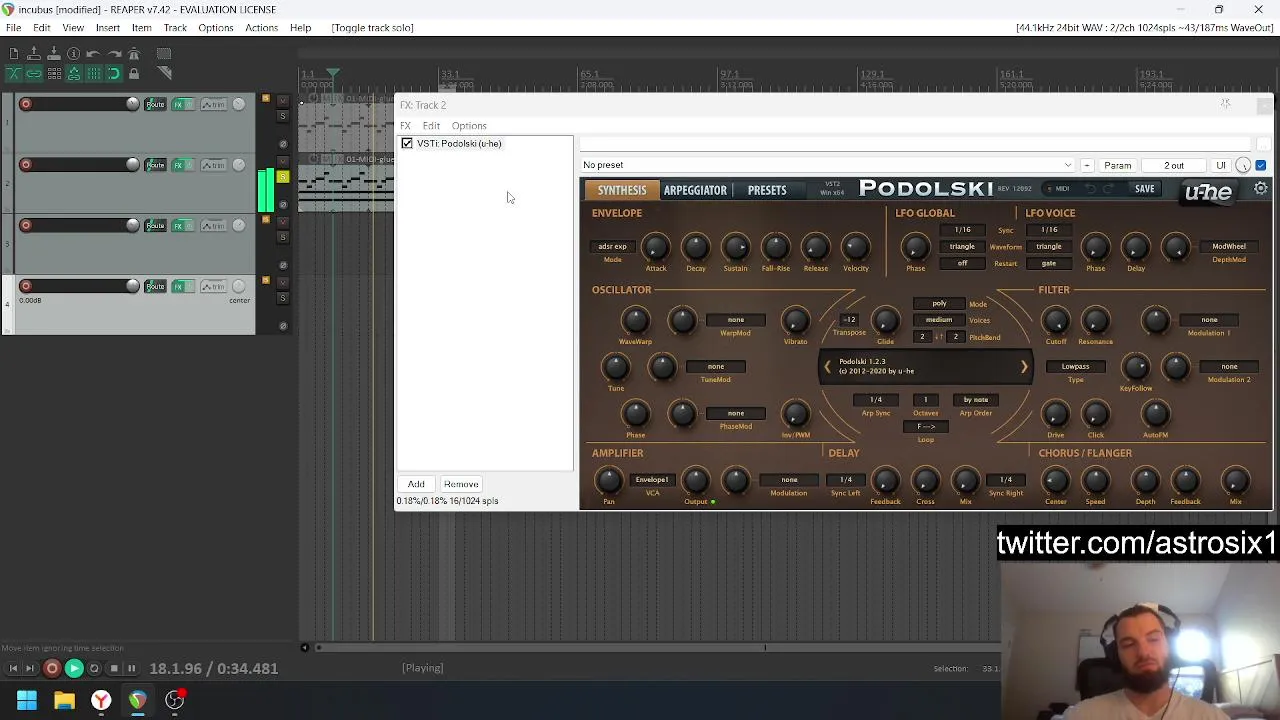Open the Insert menu
The height and width of the screenshot is (720, 1280).
(x=107, y=27)
